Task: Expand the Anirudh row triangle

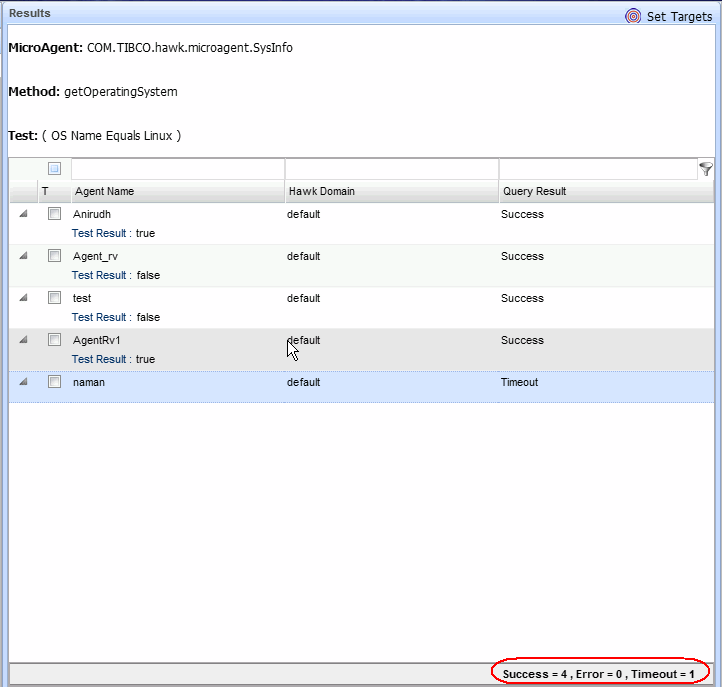Action: pos(23,214)
